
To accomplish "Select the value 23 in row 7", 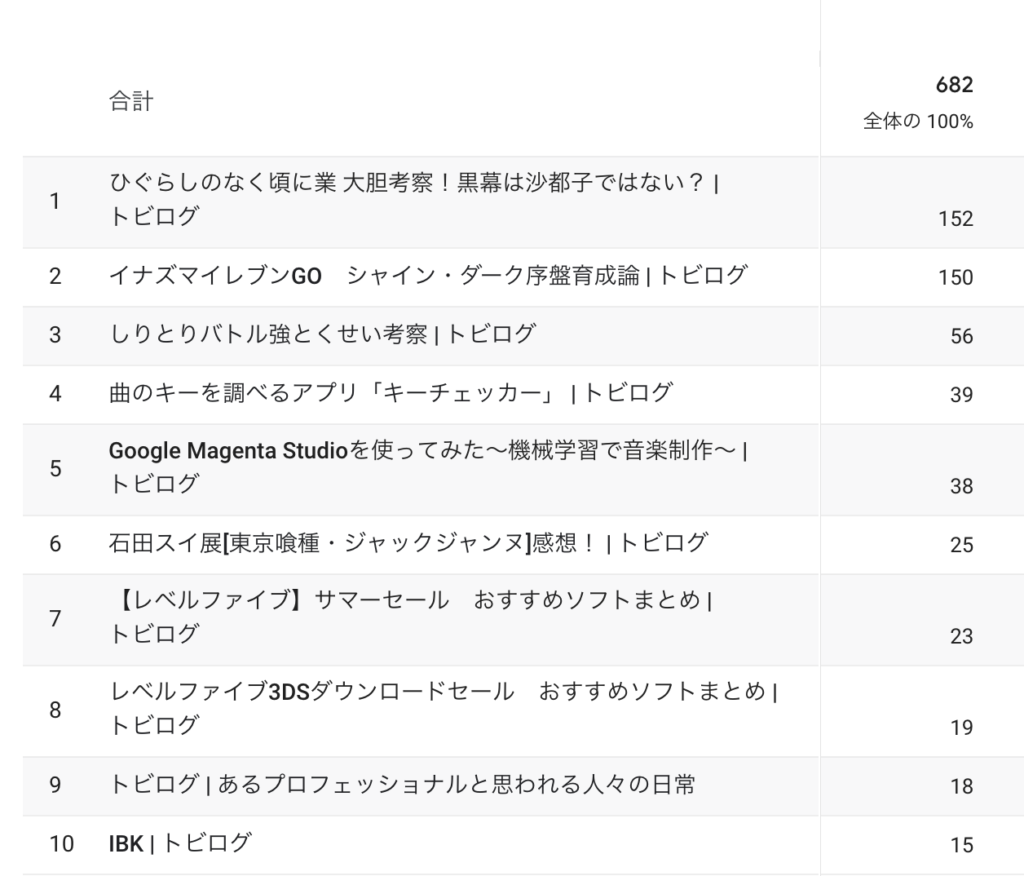I will [x=961, y=636].
